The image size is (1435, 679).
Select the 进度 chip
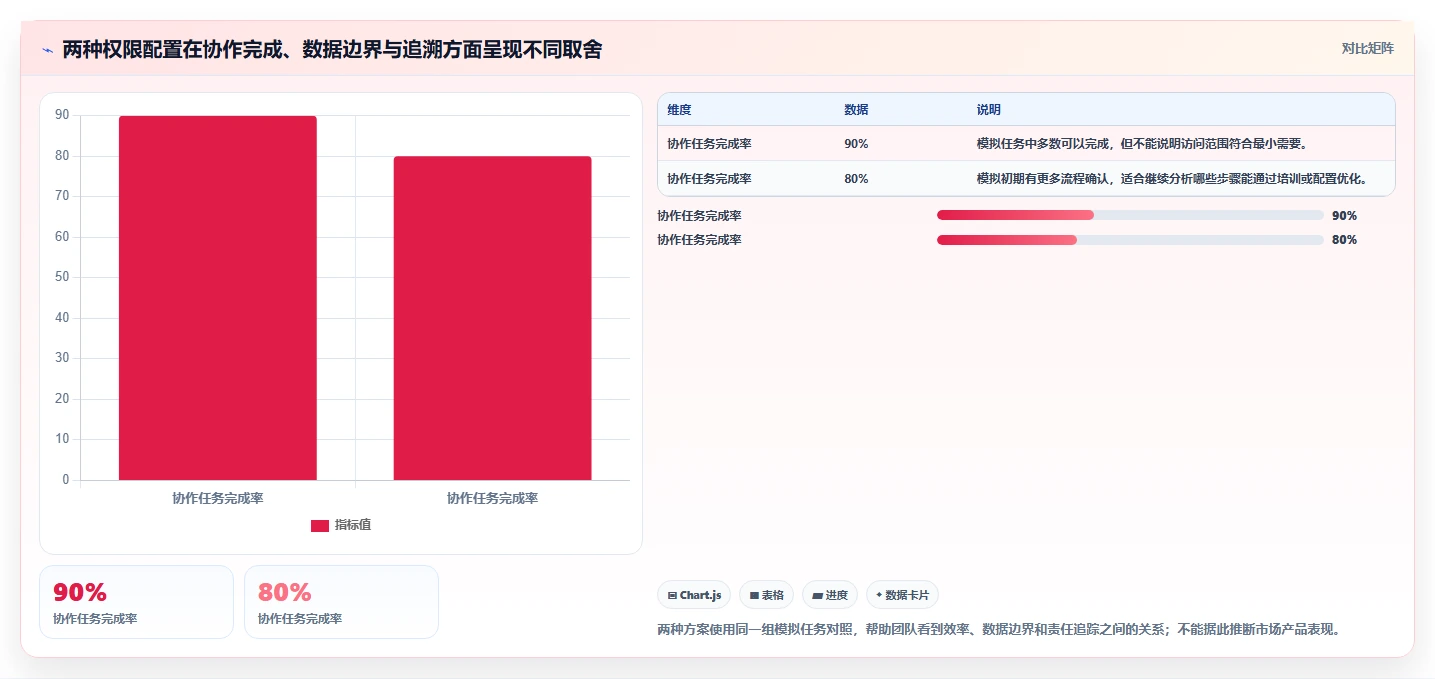tap(830, 595)
